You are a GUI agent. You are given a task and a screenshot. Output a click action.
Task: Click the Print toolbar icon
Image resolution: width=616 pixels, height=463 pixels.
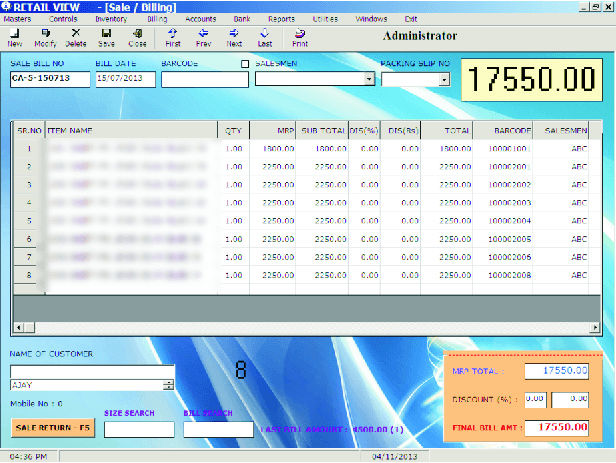click(300, 38)
